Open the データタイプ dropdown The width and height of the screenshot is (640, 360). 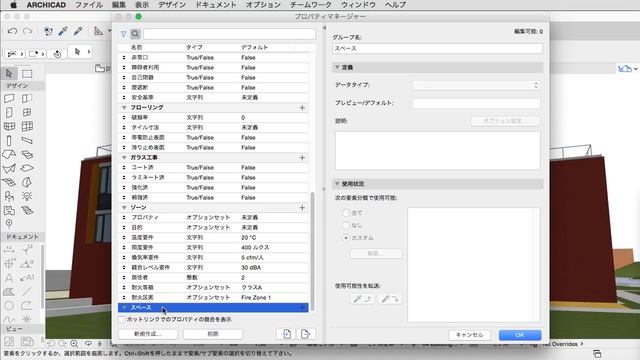tap(476, 85)
